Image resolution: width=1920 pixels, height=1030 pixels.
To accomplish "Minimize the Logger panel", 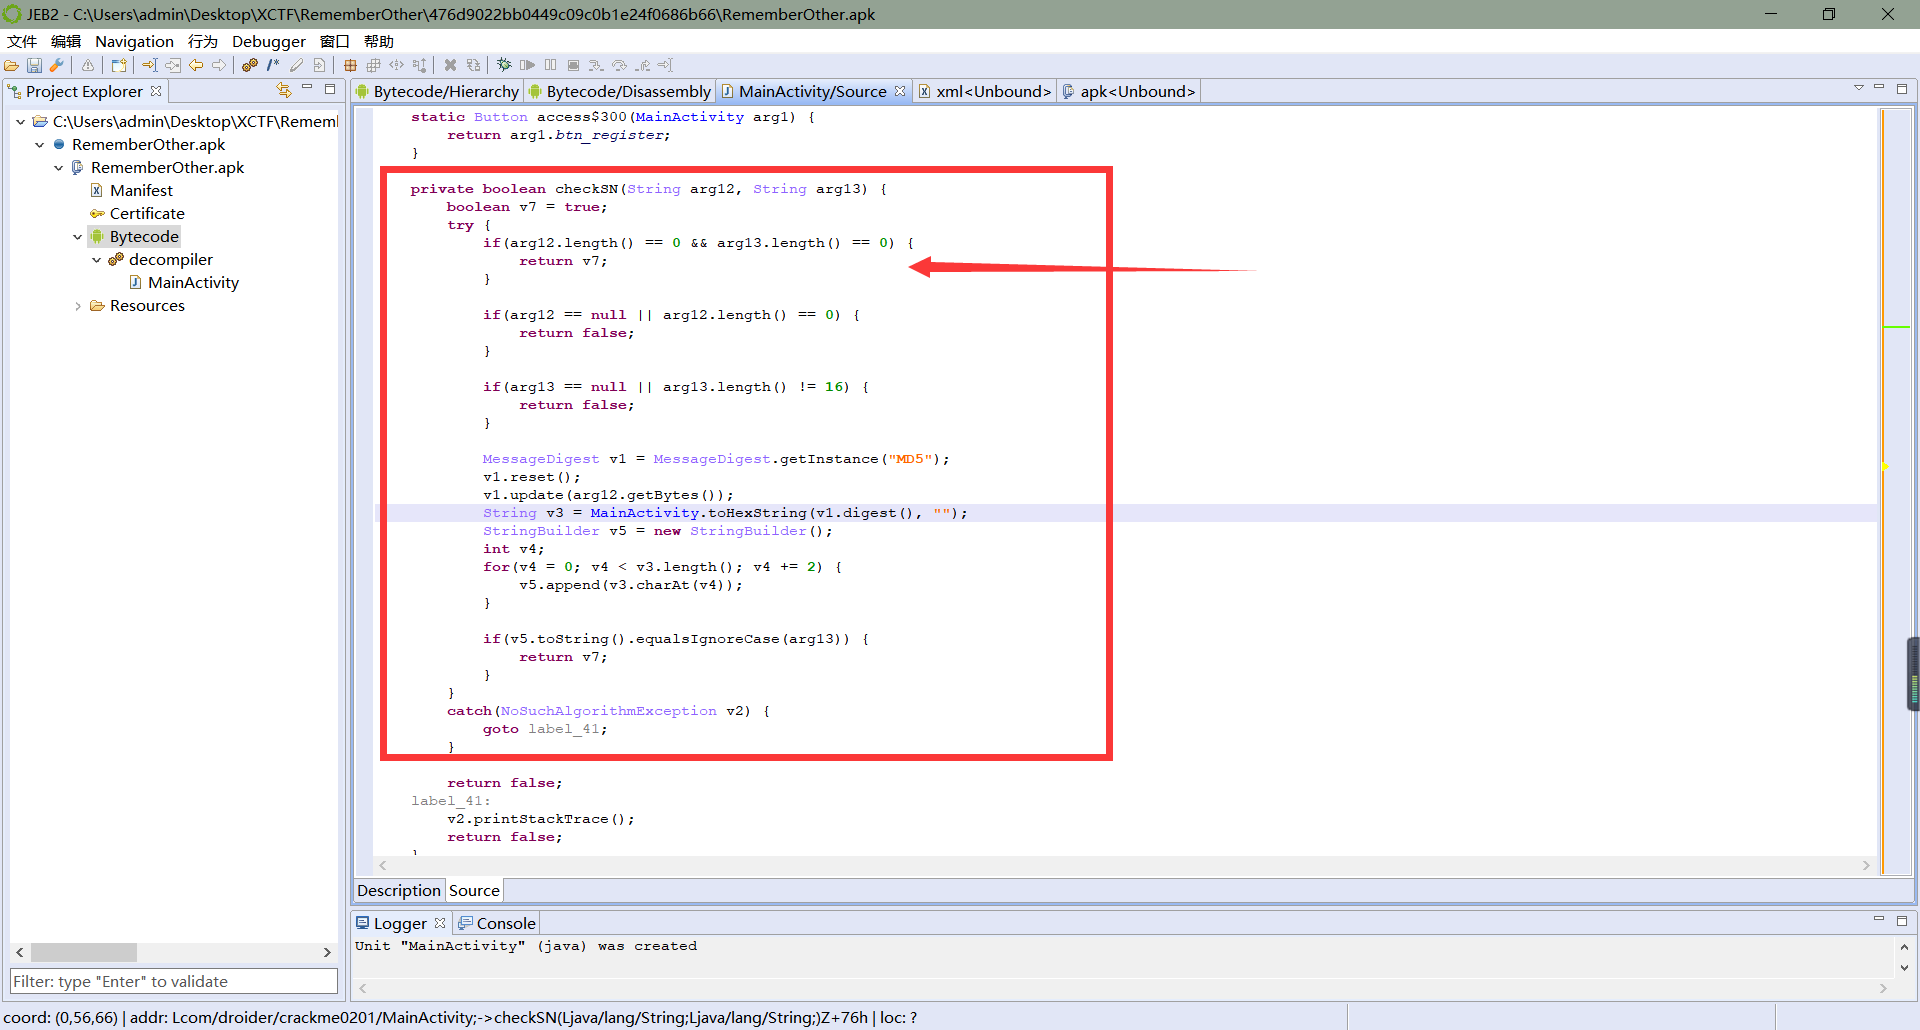I will click(1879, 919).
